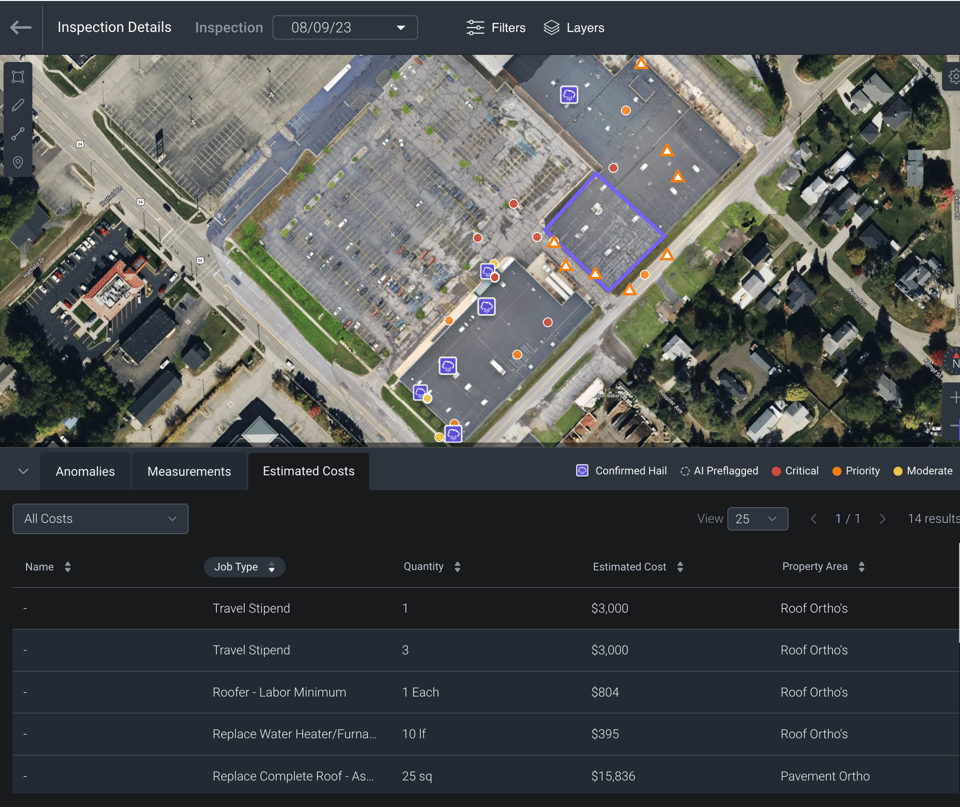Toggle the Critical anomalies legend filter
The height and width of the screenshot is (807, 960).
(x=795, y=470)
